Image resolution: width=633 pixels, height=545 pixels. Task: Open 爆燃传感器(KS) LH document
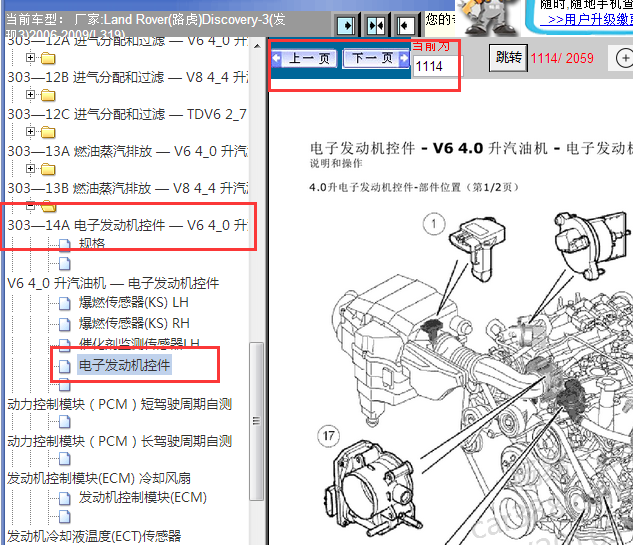[x=134, y=303]
